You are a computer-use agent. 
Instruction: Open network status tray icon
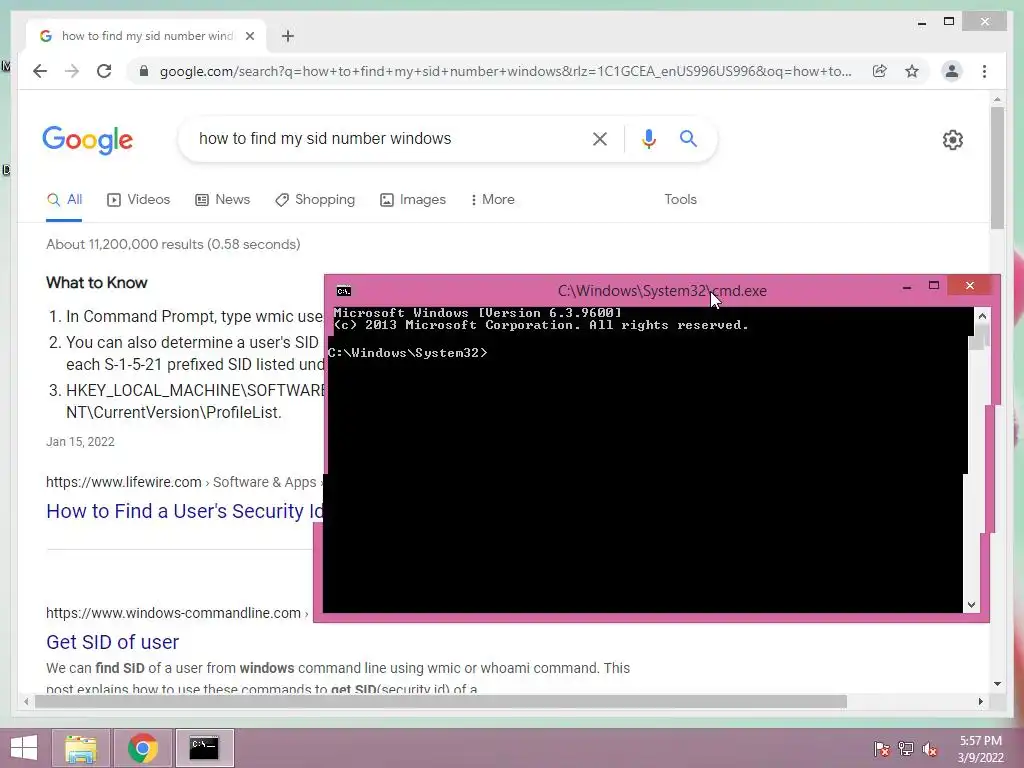coord(906,749)
